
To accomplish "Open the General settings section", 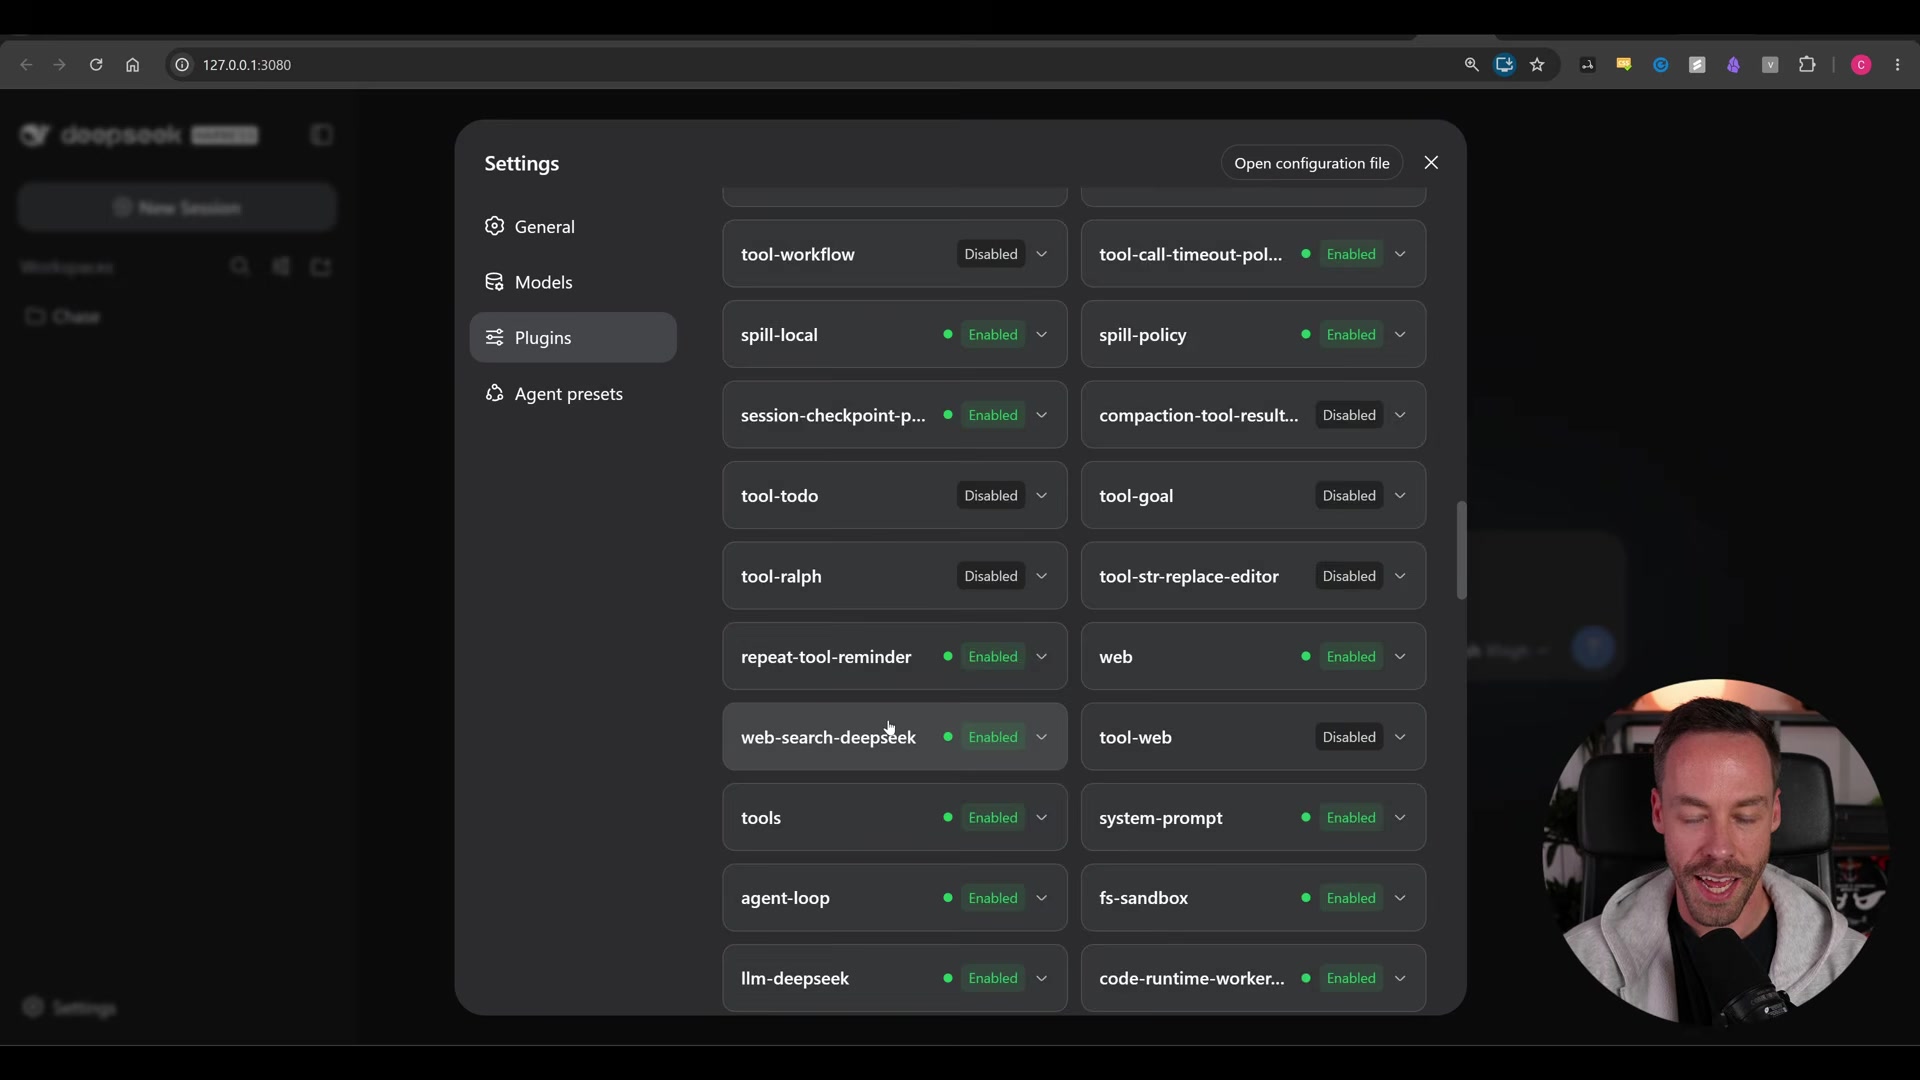I will 573,227.
